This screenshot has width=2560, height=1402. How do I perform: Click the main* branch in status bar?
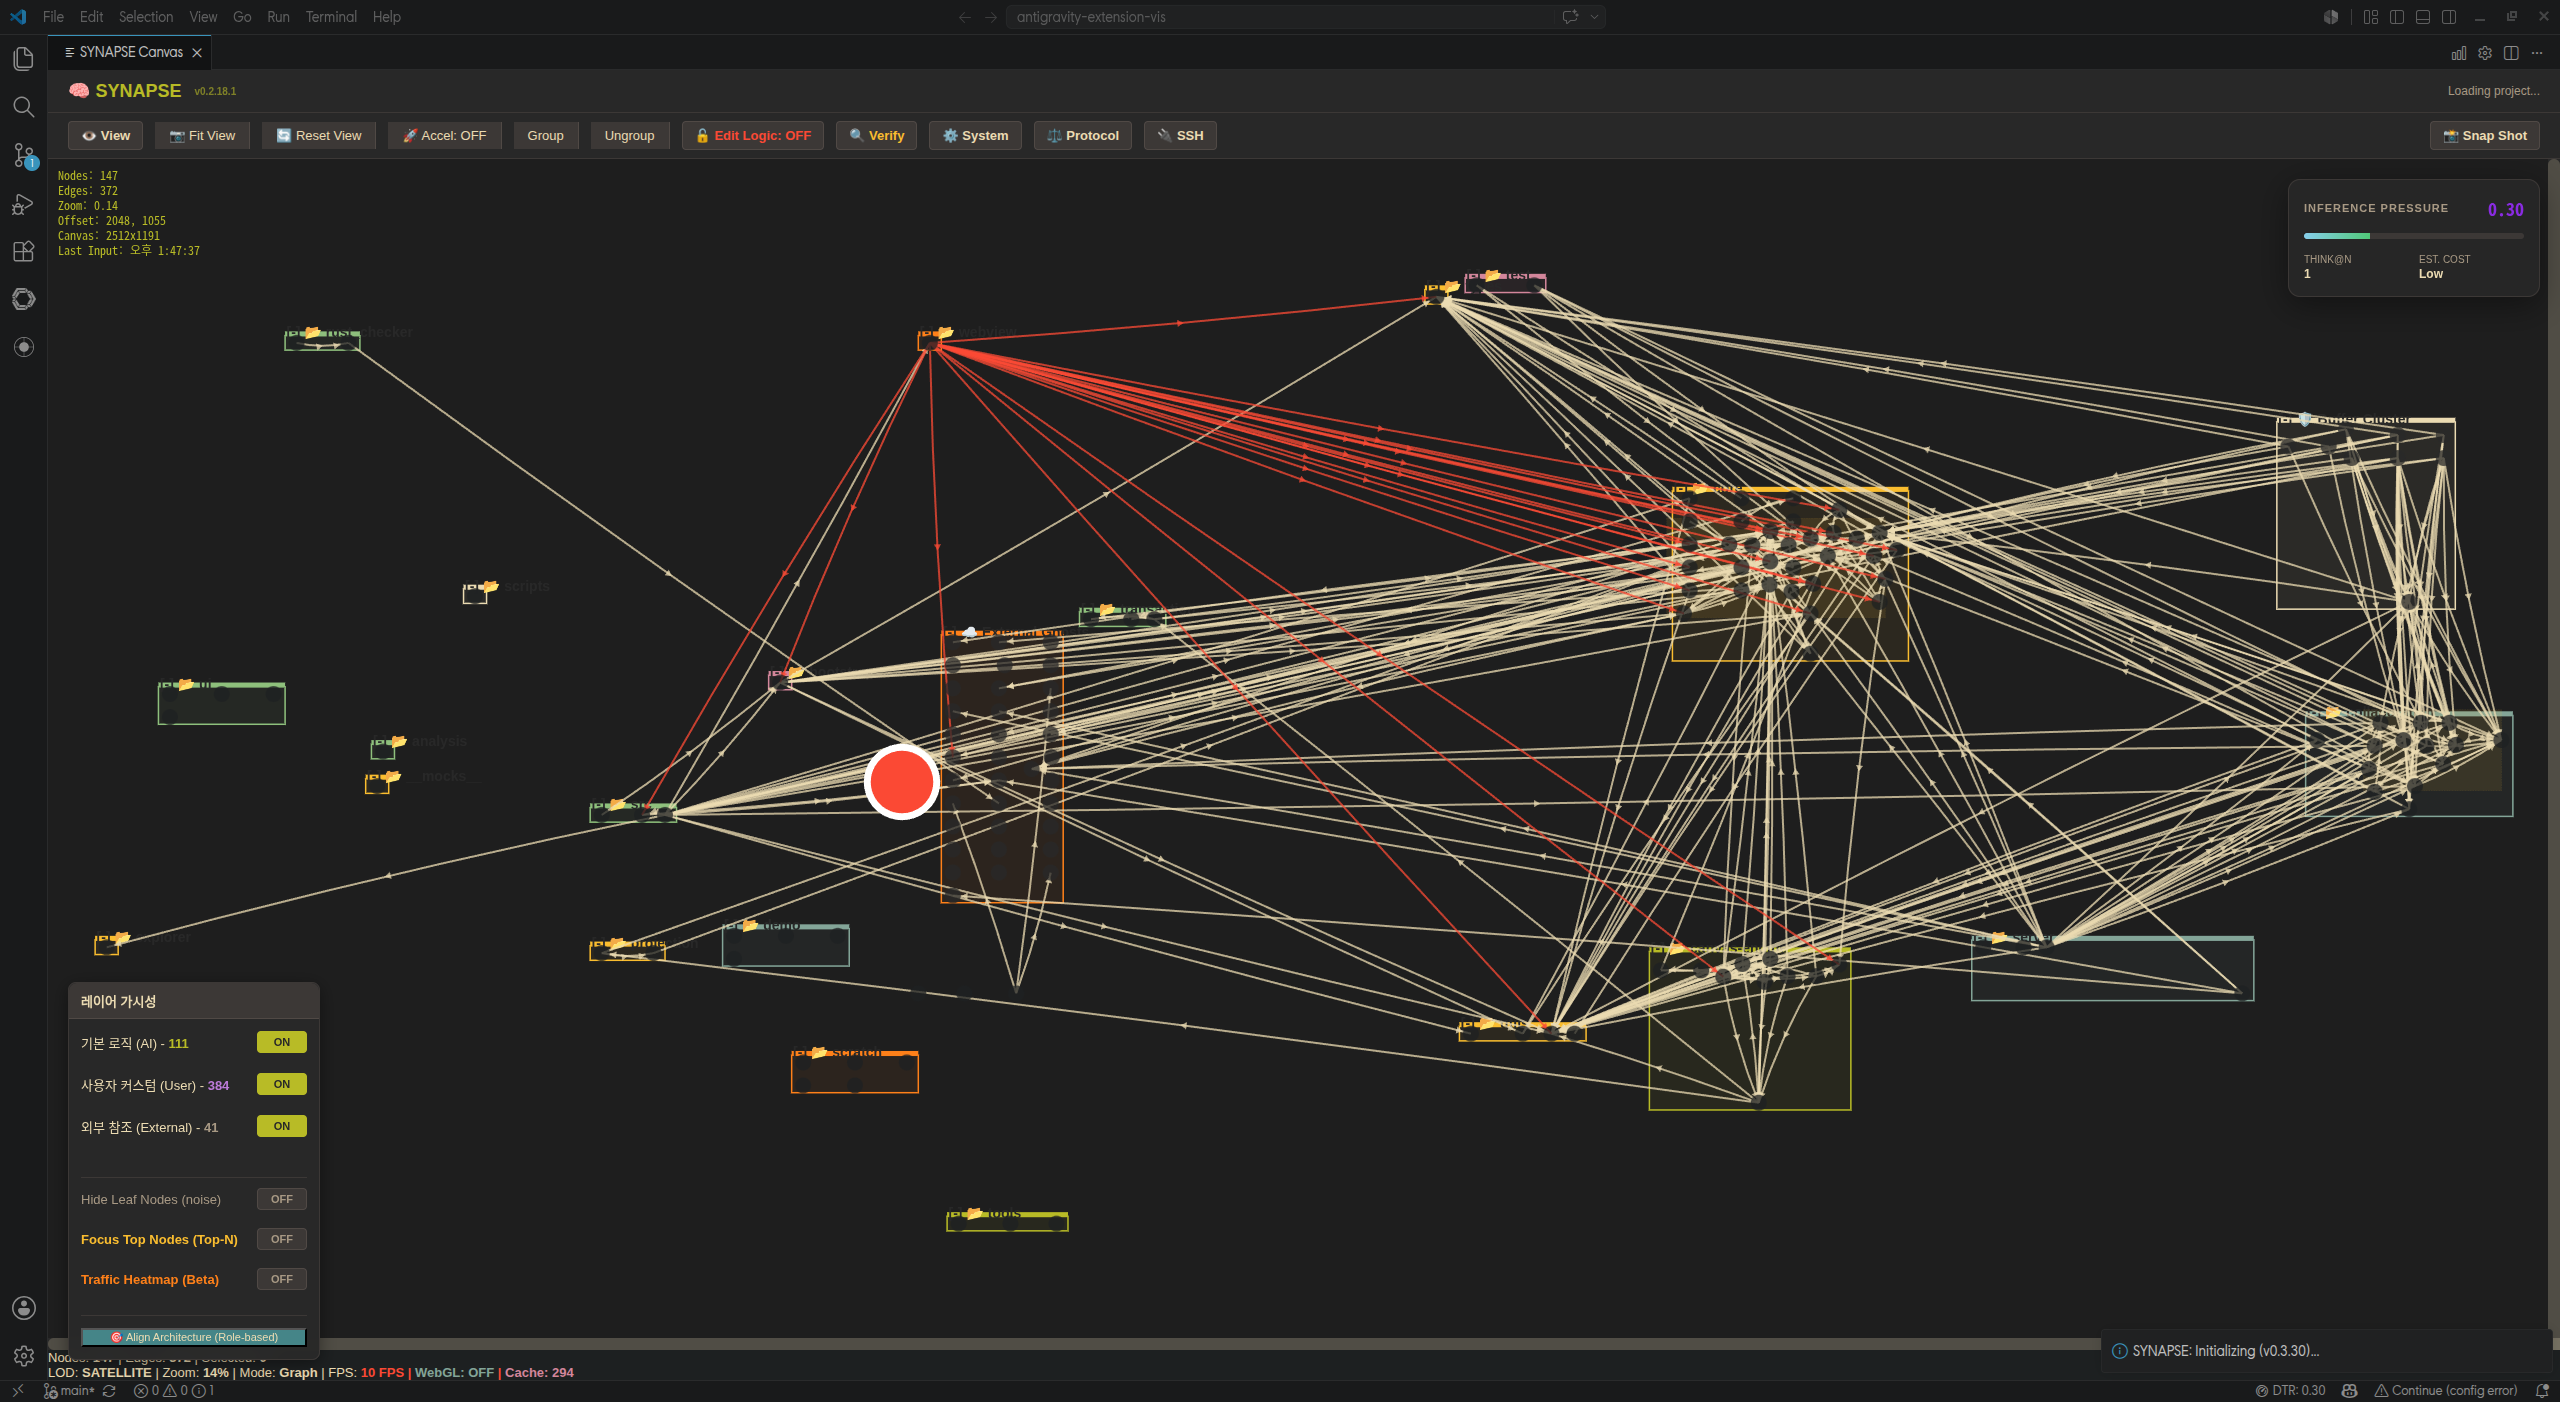pos(70,1391)
